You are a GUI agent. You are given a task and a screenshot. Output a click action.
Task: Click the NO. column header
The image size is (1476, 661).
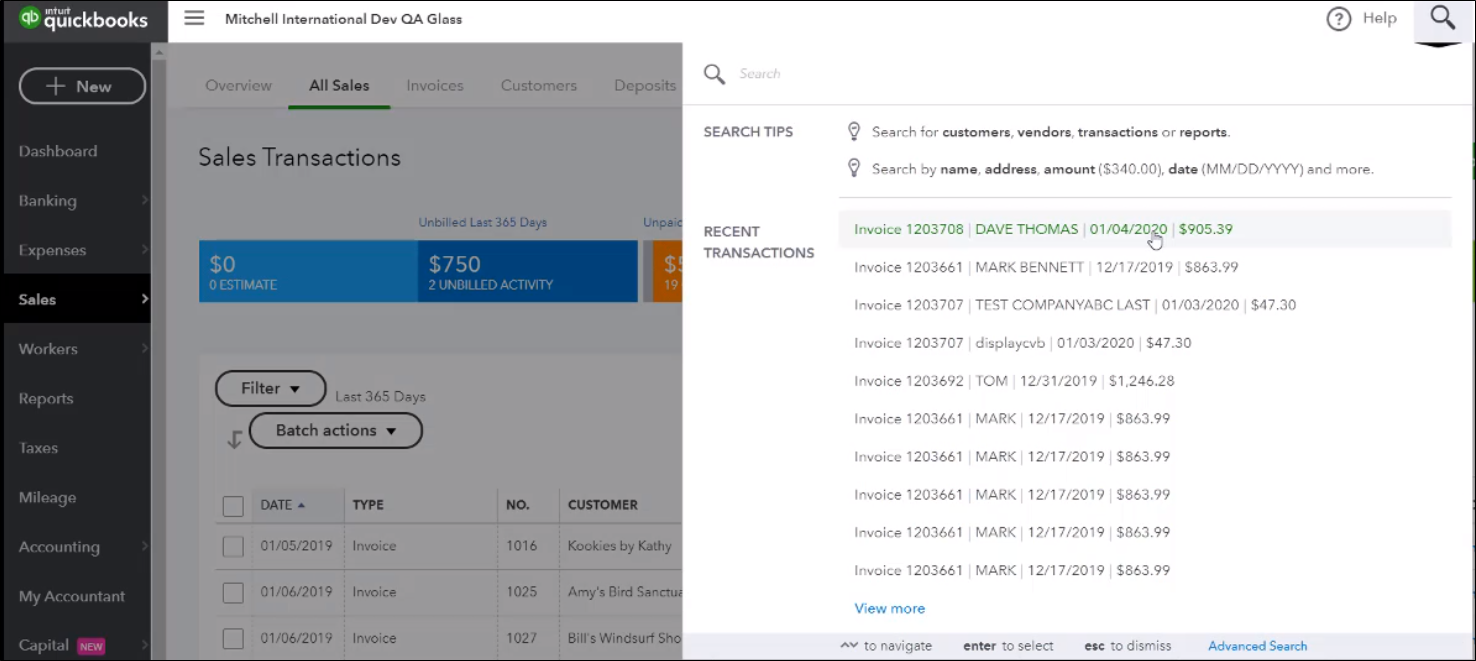click(x=517, y=505)
